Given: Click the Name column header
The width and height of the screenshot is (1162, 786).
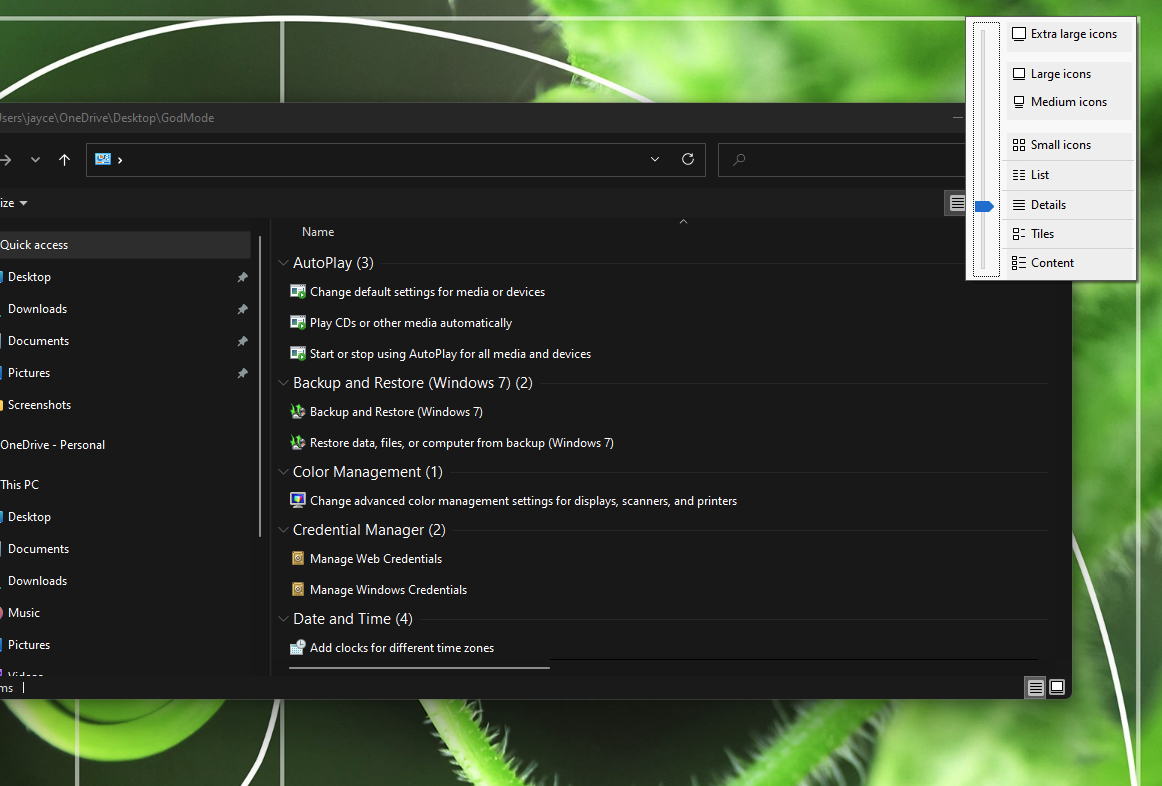Looking at the screenshot, I should (x=318, y=232).
